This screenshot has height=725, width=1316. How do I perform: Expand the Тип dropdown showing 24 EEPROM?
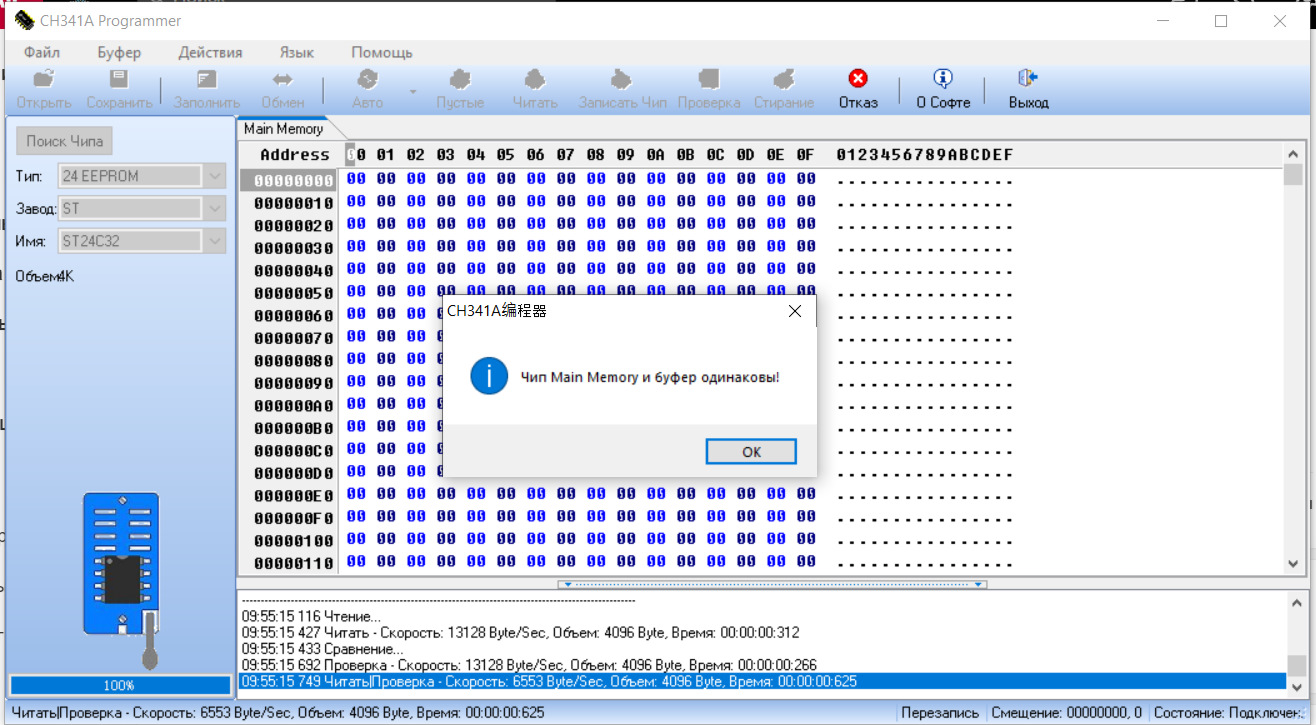click(x=215, y=176)
